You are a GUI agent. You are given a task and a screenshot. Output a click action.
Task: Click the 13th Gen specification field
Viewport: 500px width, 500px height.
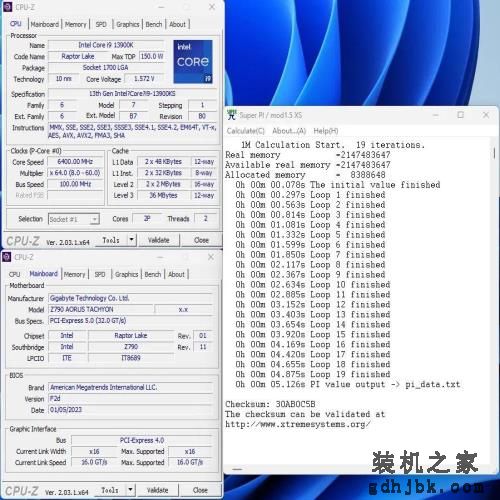click(132, 94)
